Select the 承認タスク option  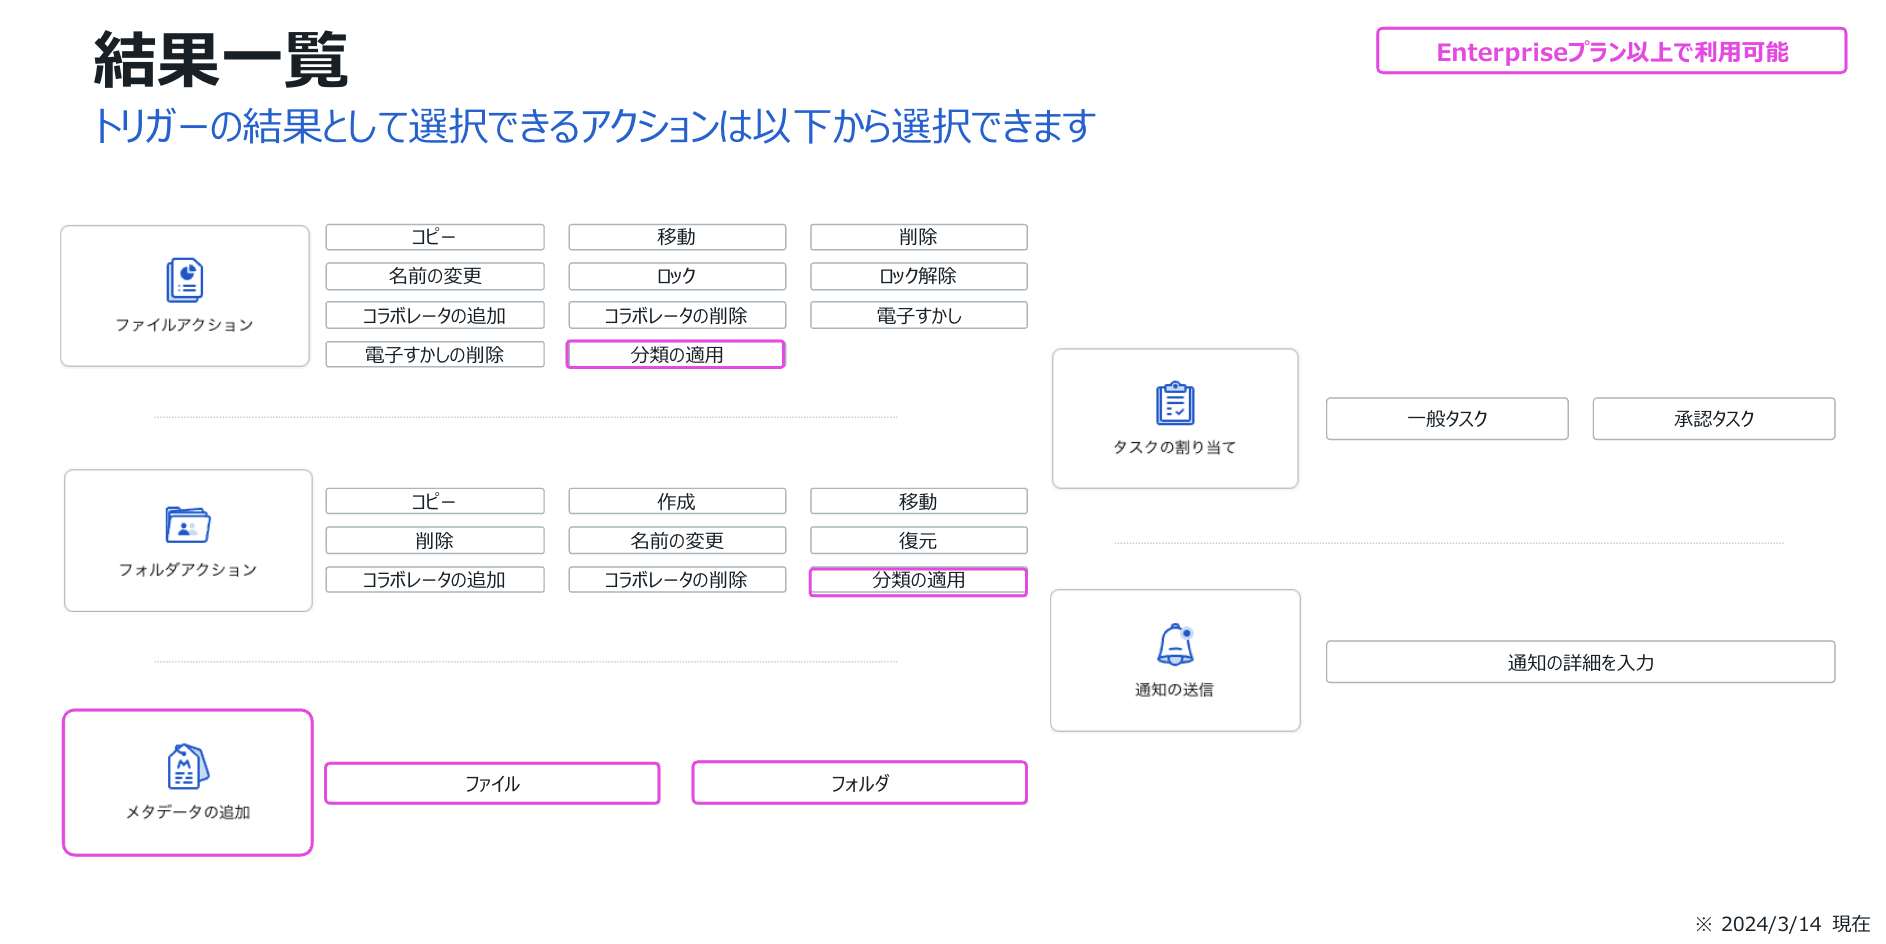pyautogui.click(x=1713, y=419)
